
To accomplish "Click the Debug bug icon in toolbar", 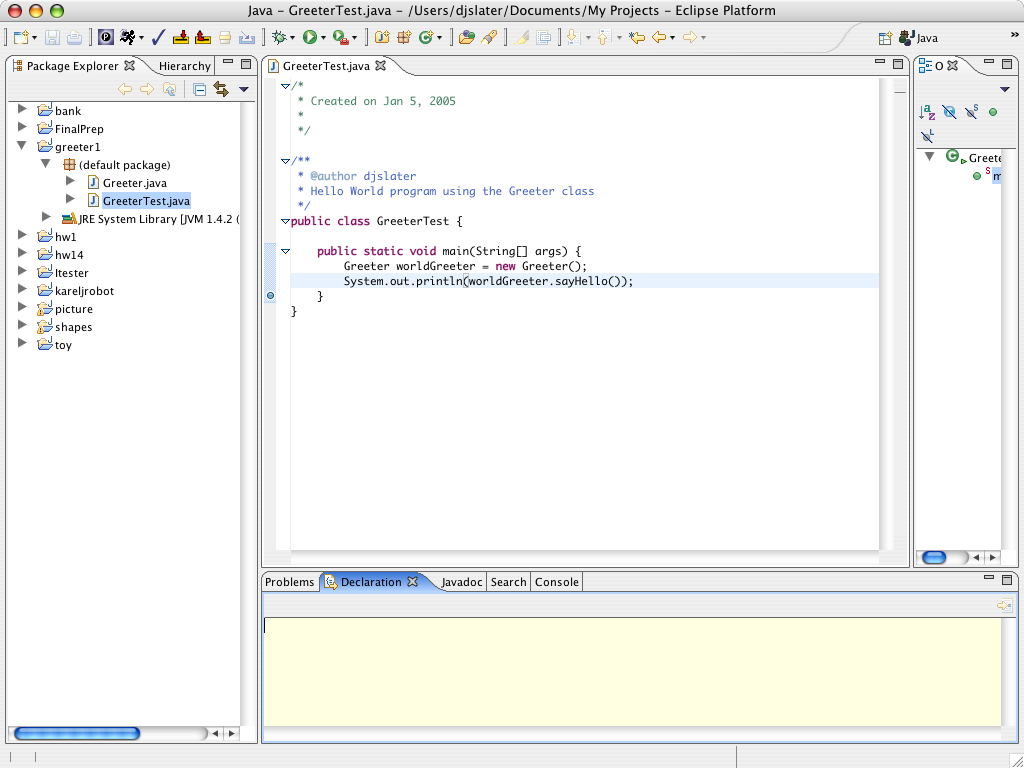I will pyautogui.click(x=279, y=38).
